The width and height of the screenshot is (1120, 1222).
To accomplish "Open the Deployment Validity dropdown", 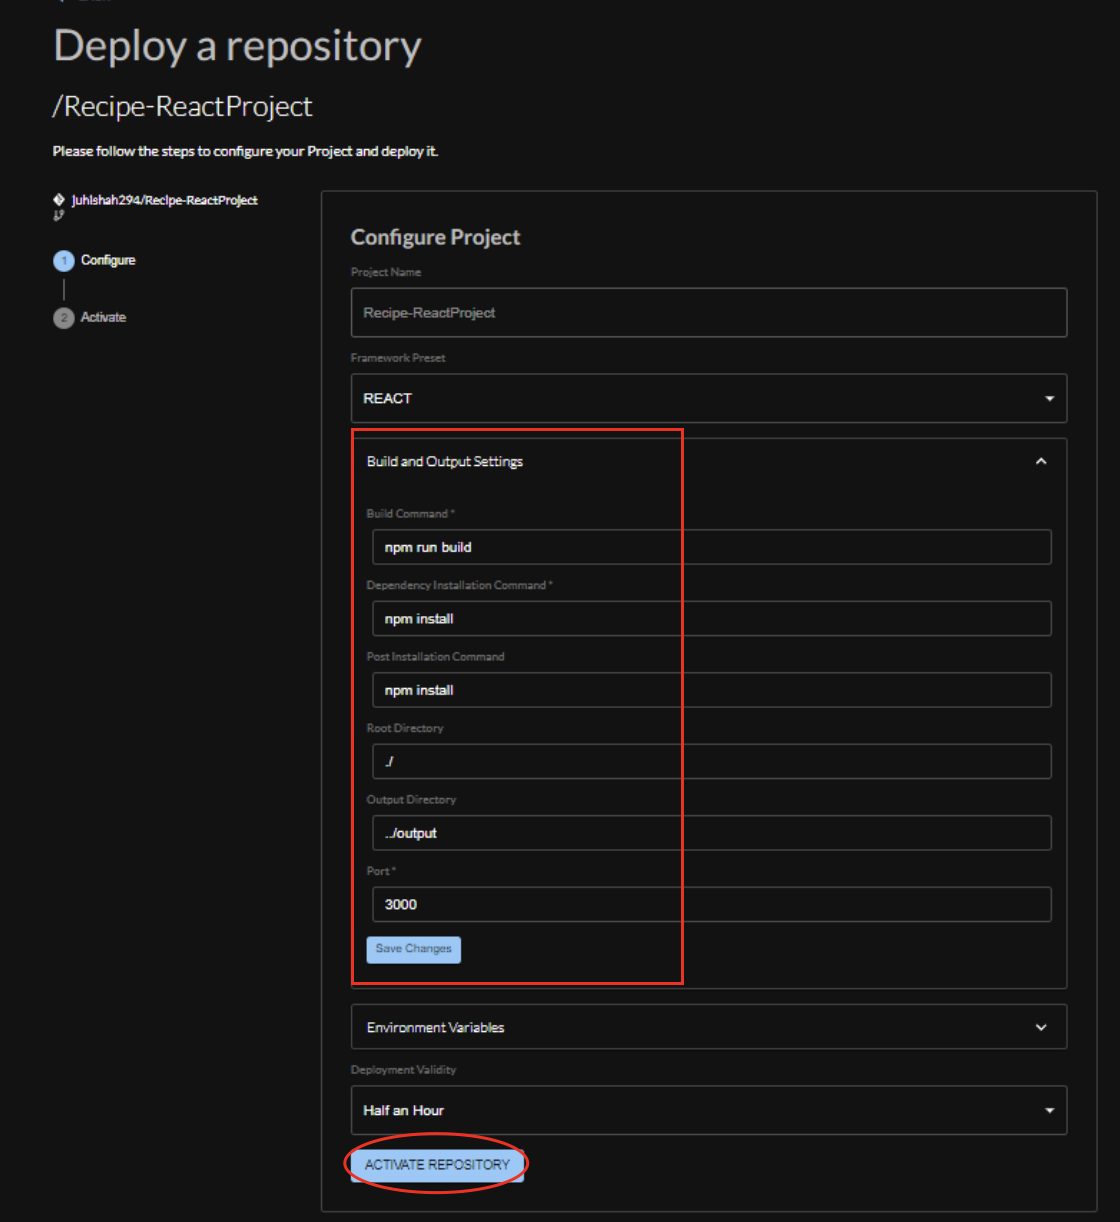I will pyautogui.click(x=708, y=1110).
